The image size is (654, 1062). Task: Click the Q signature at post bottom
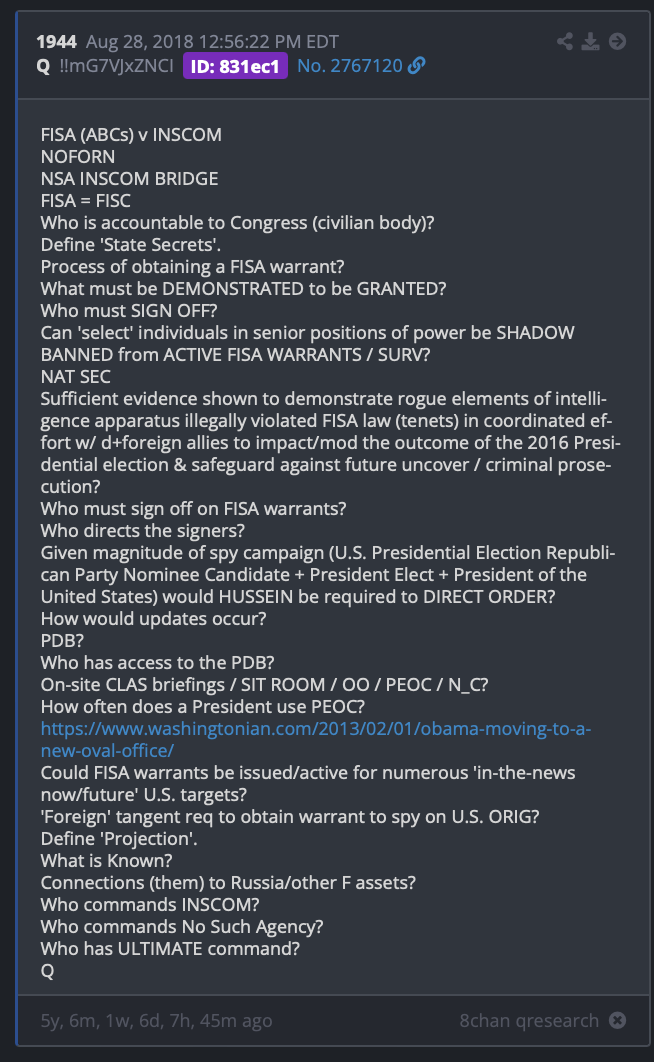[x=47, y=971]
